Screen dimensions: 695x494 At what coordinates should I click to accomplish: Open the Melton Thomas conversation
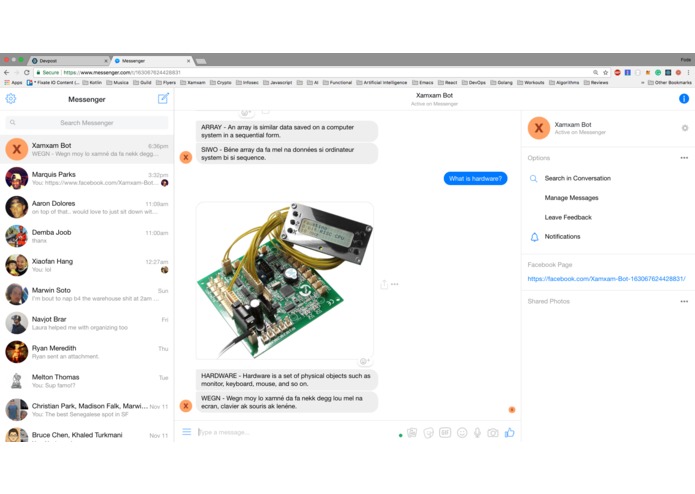pos(86,381)
